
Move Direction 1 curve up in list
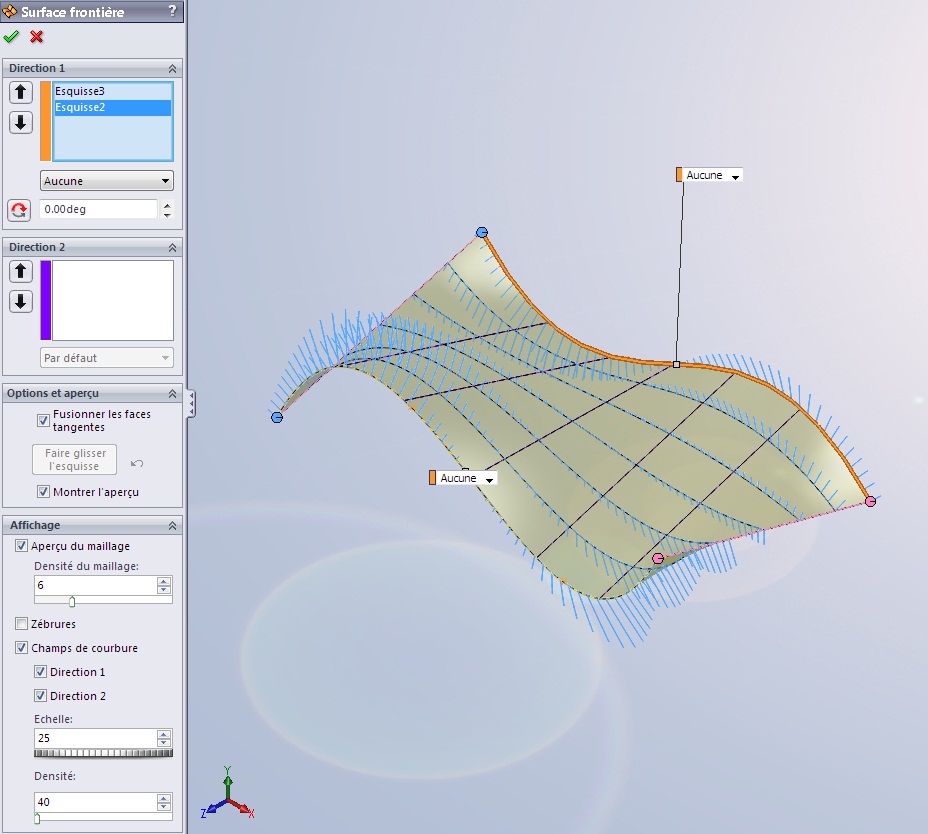tap(21, 93)
